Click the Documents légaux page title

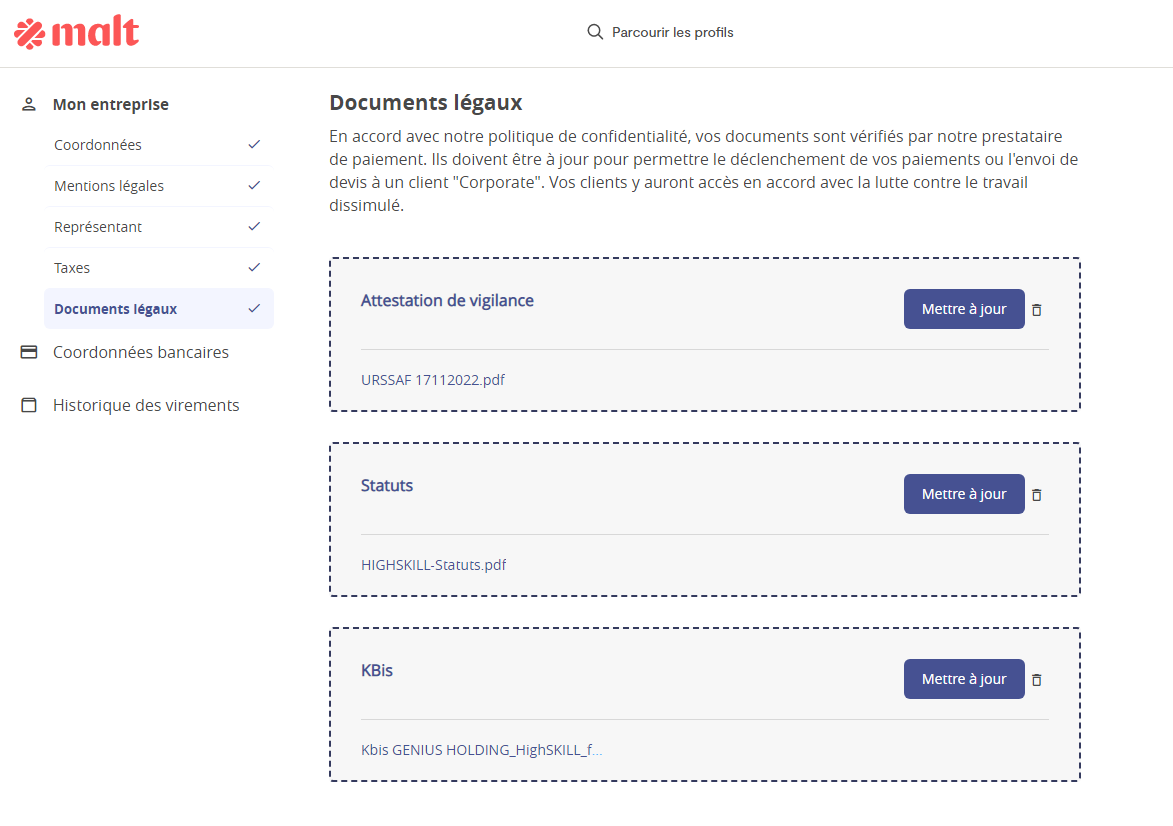coord(426,103)
